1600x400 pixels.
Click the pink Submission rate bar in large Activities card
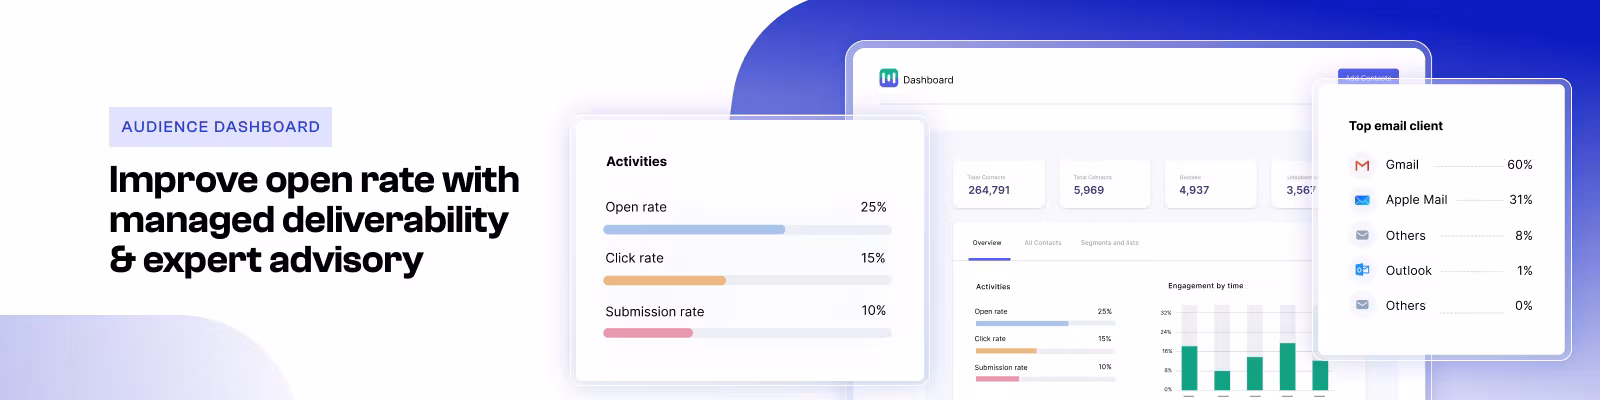(648, 333)
